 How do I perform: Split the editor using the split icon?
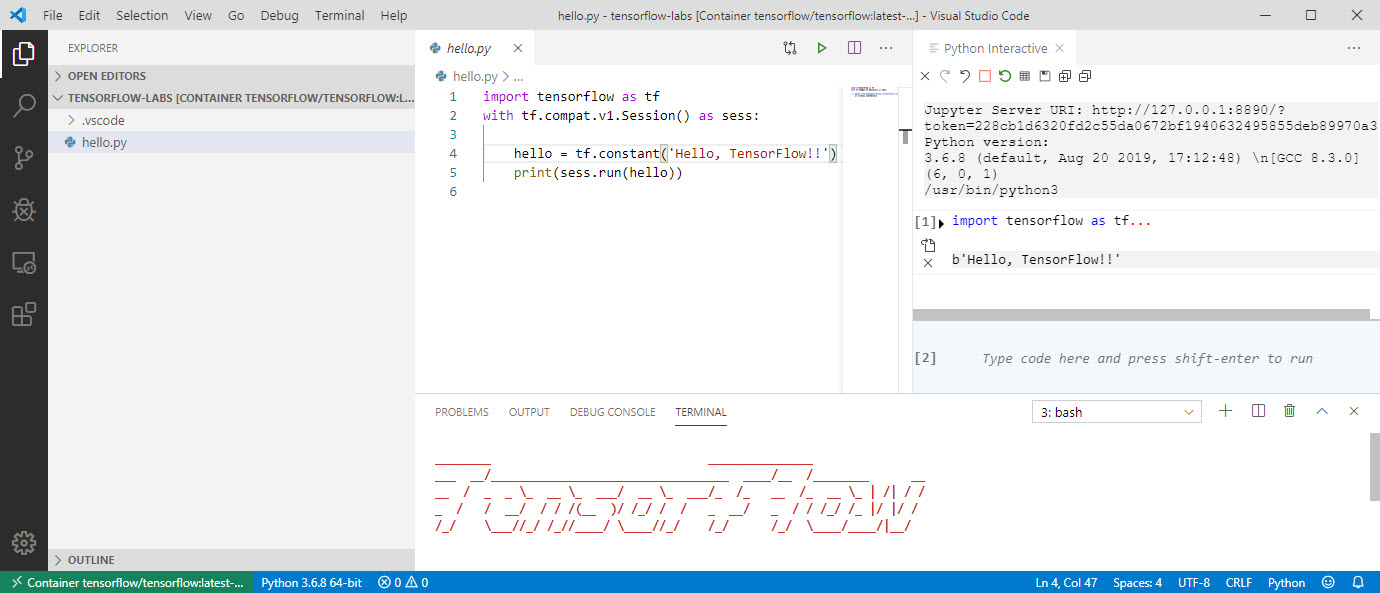click(854, 47)
